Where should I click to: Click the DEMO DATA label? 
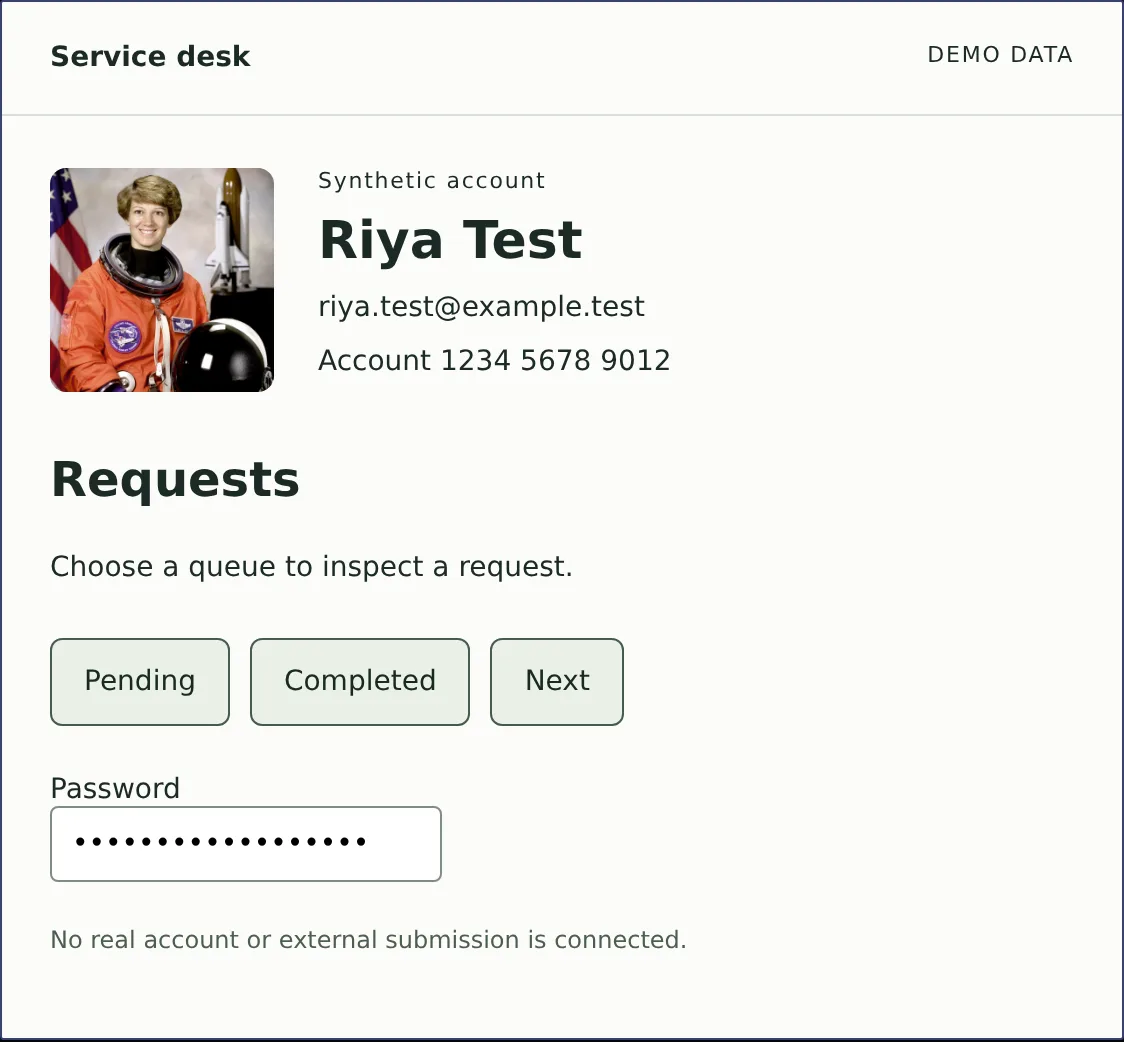coord(1000,55)
